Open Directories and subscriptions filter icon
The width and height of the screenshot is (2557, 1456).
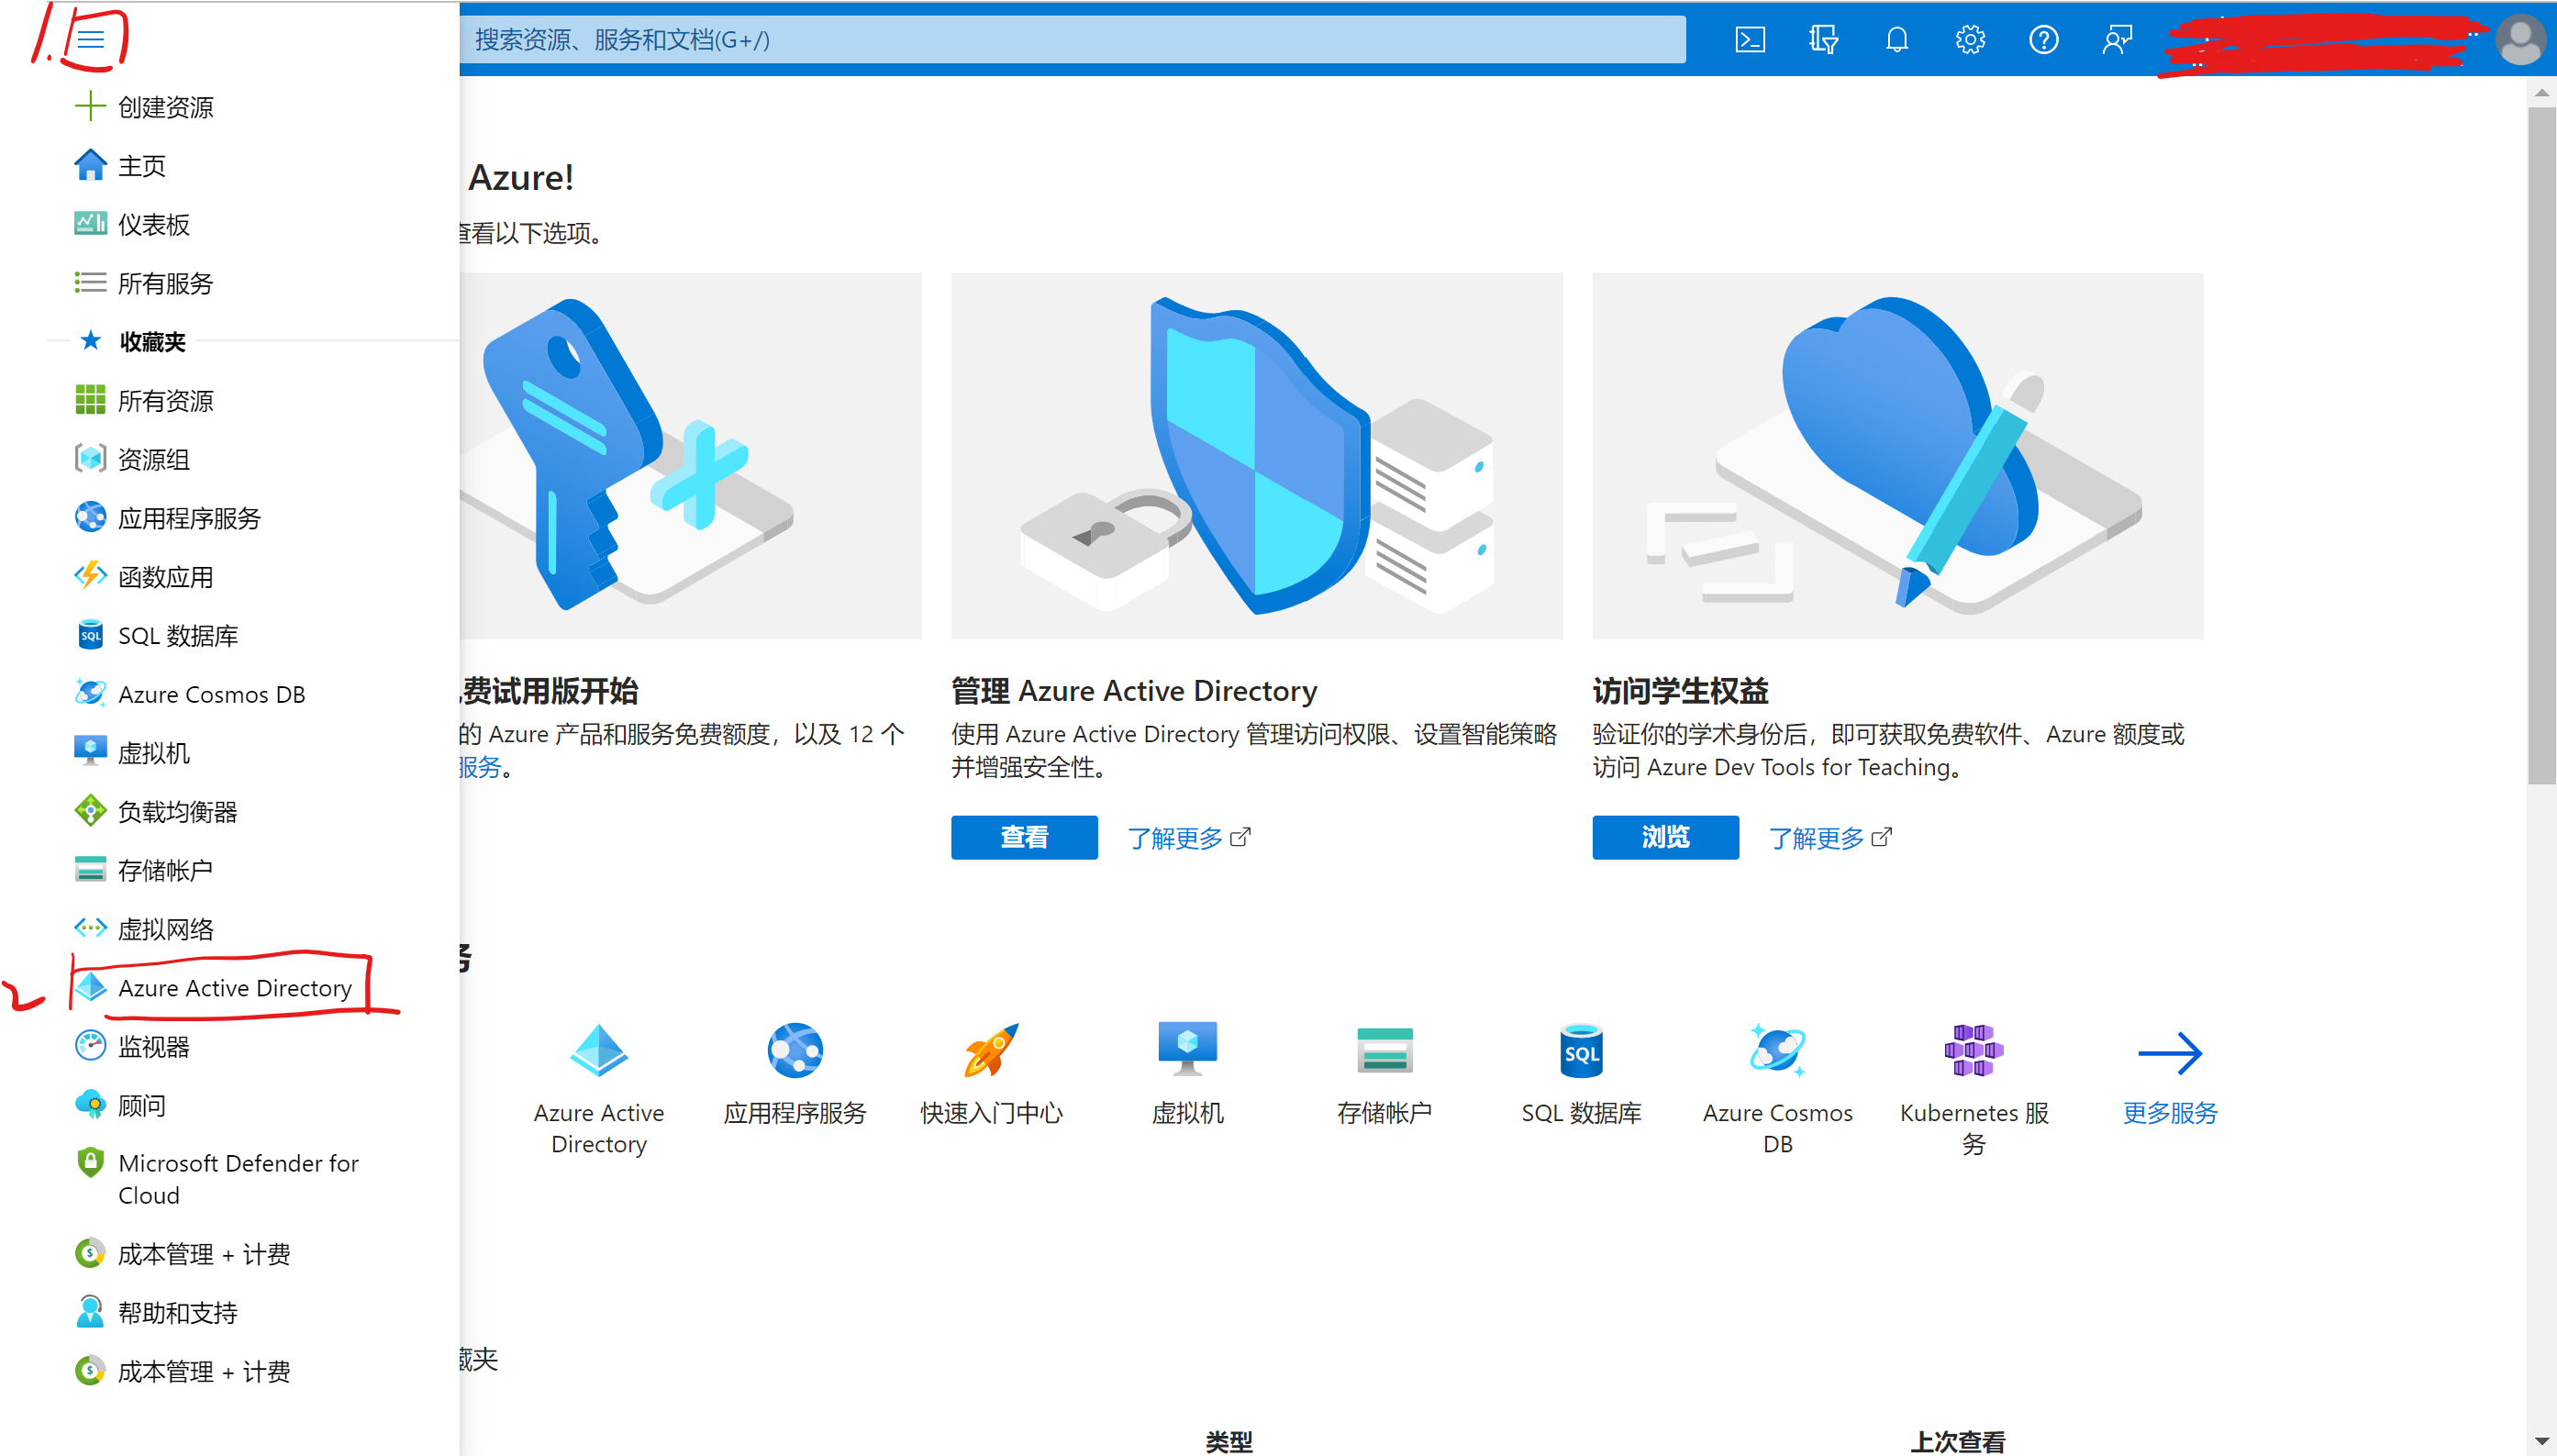[x=1823, y=40]
